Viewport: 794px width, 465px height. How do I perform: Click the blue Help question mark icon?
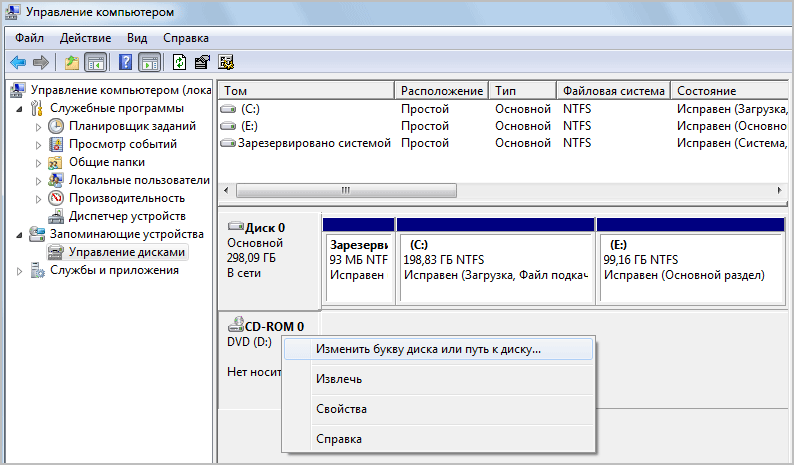[125, 62]
